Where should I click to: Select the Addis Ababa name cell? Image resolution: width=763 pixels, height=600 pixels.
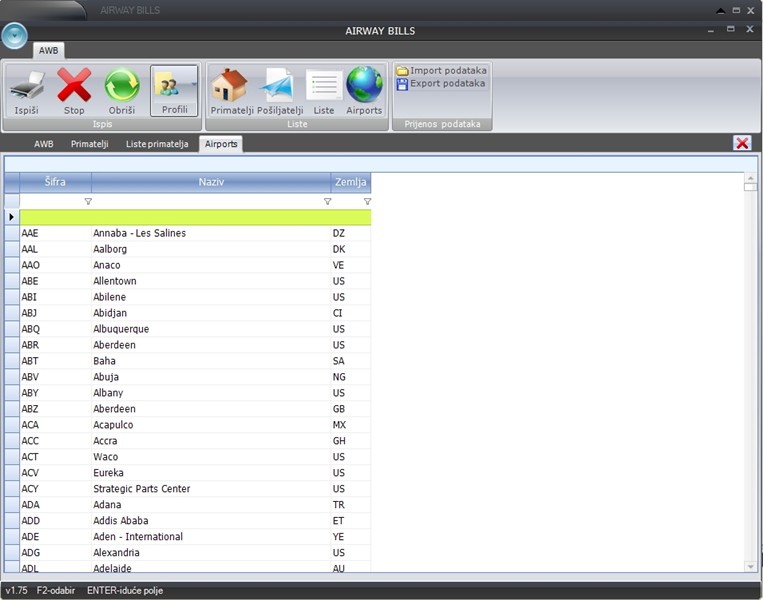pyautogui.click(x=211, y=521)
